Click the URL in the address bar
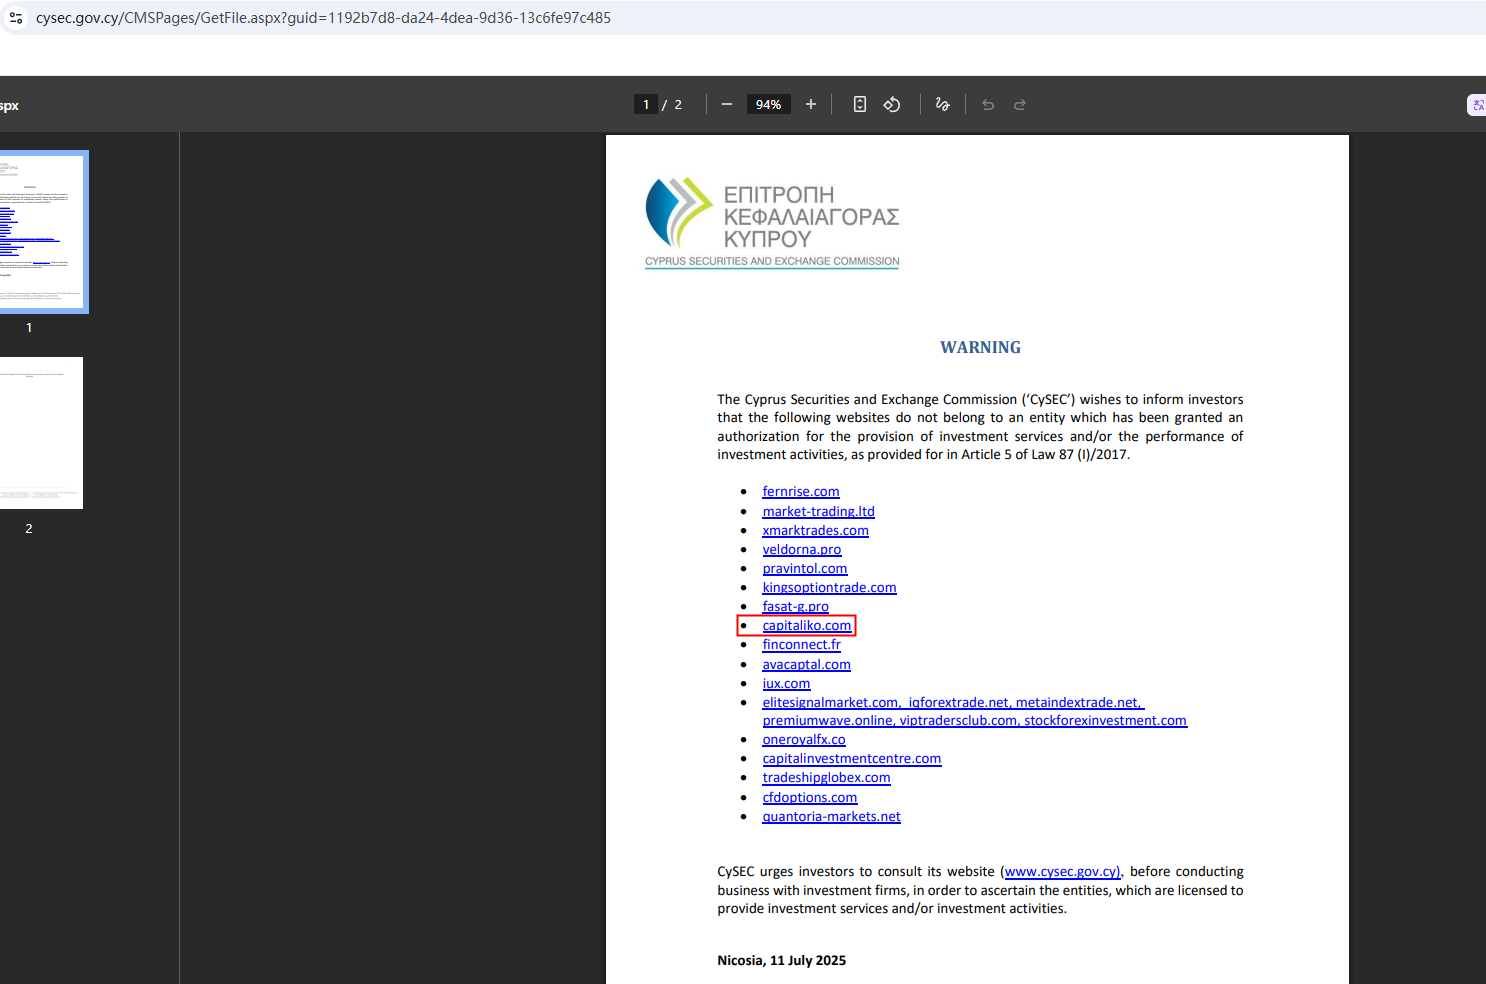 pyautogui.click(x=323, y=18)
